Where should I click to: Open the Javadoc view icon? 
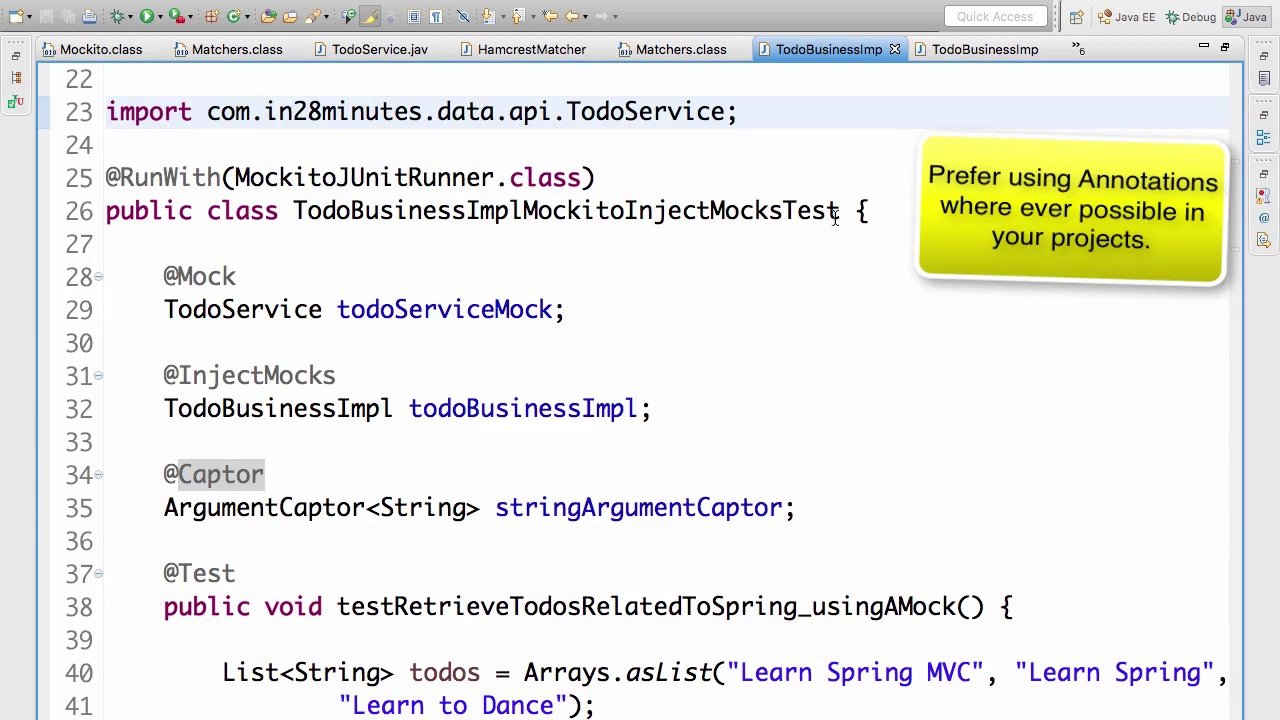[1263, 217]
